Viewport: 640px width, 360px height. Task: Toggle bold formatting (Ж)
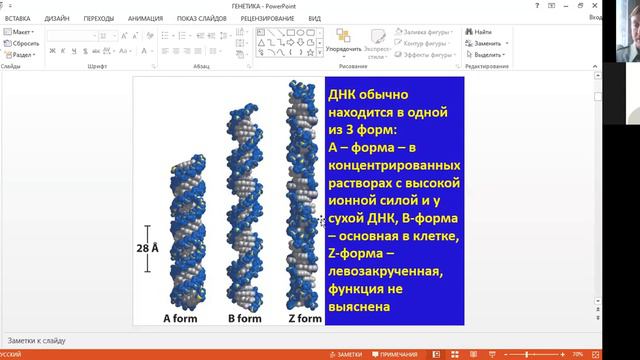click(x=52, y=51)
